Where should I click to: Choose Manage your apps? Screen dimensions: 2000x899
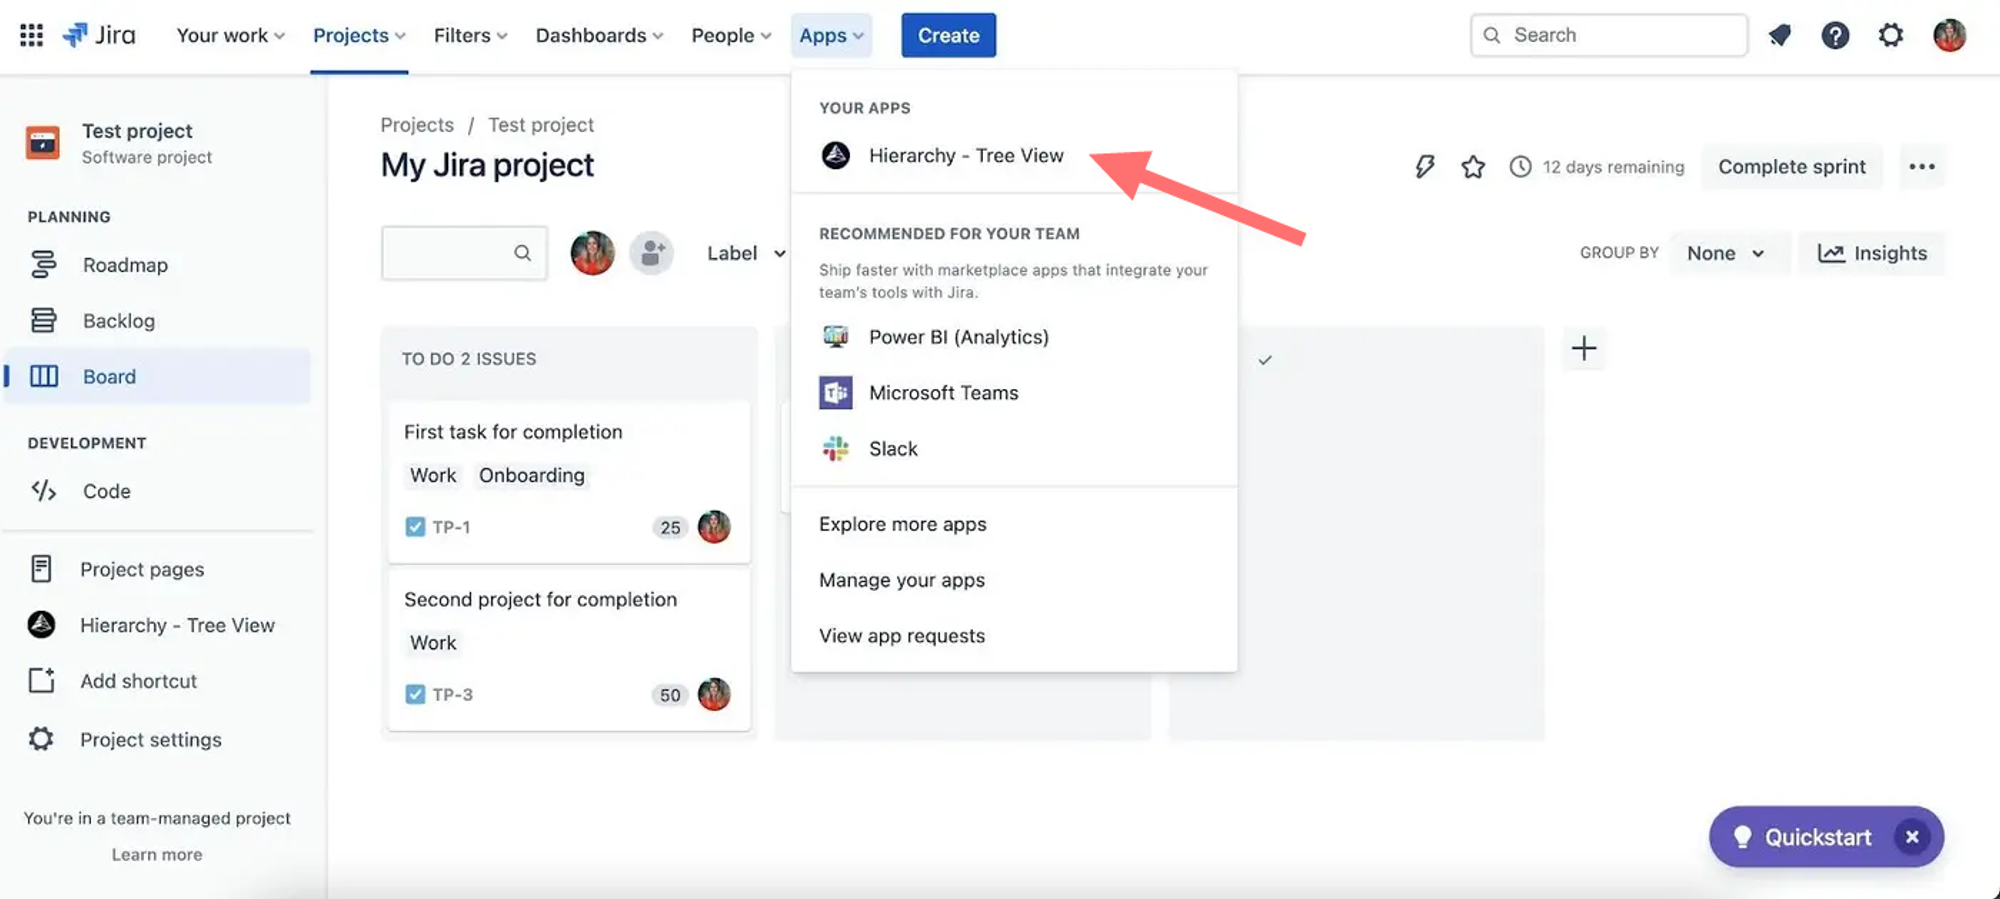pos(1014,580)
